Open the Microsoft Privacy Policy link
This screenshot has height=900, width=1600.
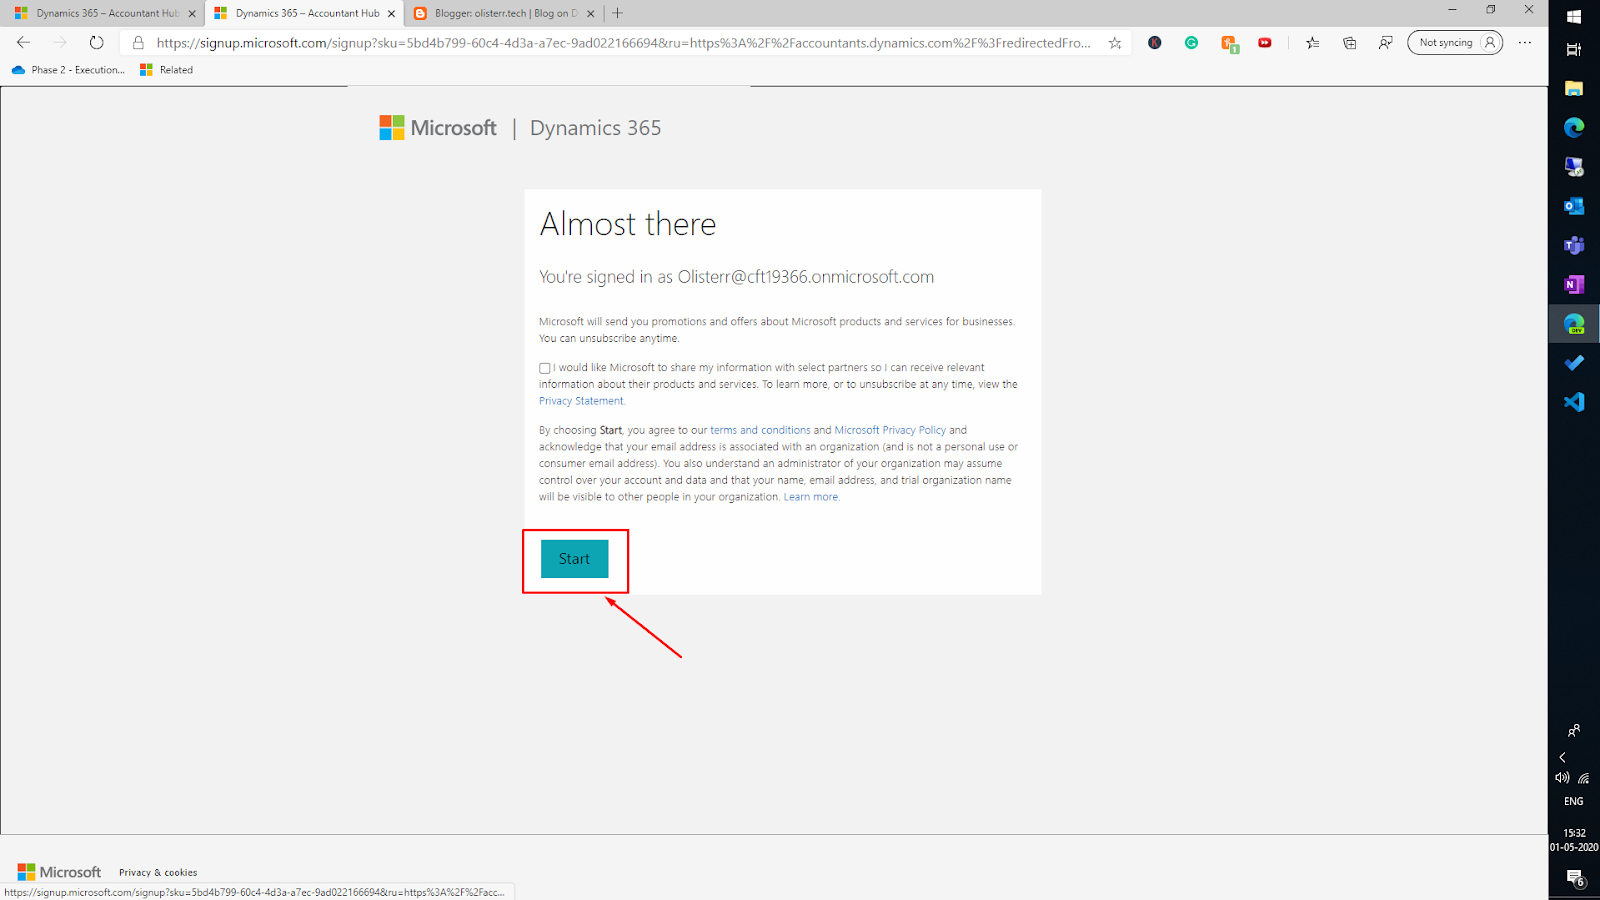(890, 430)
